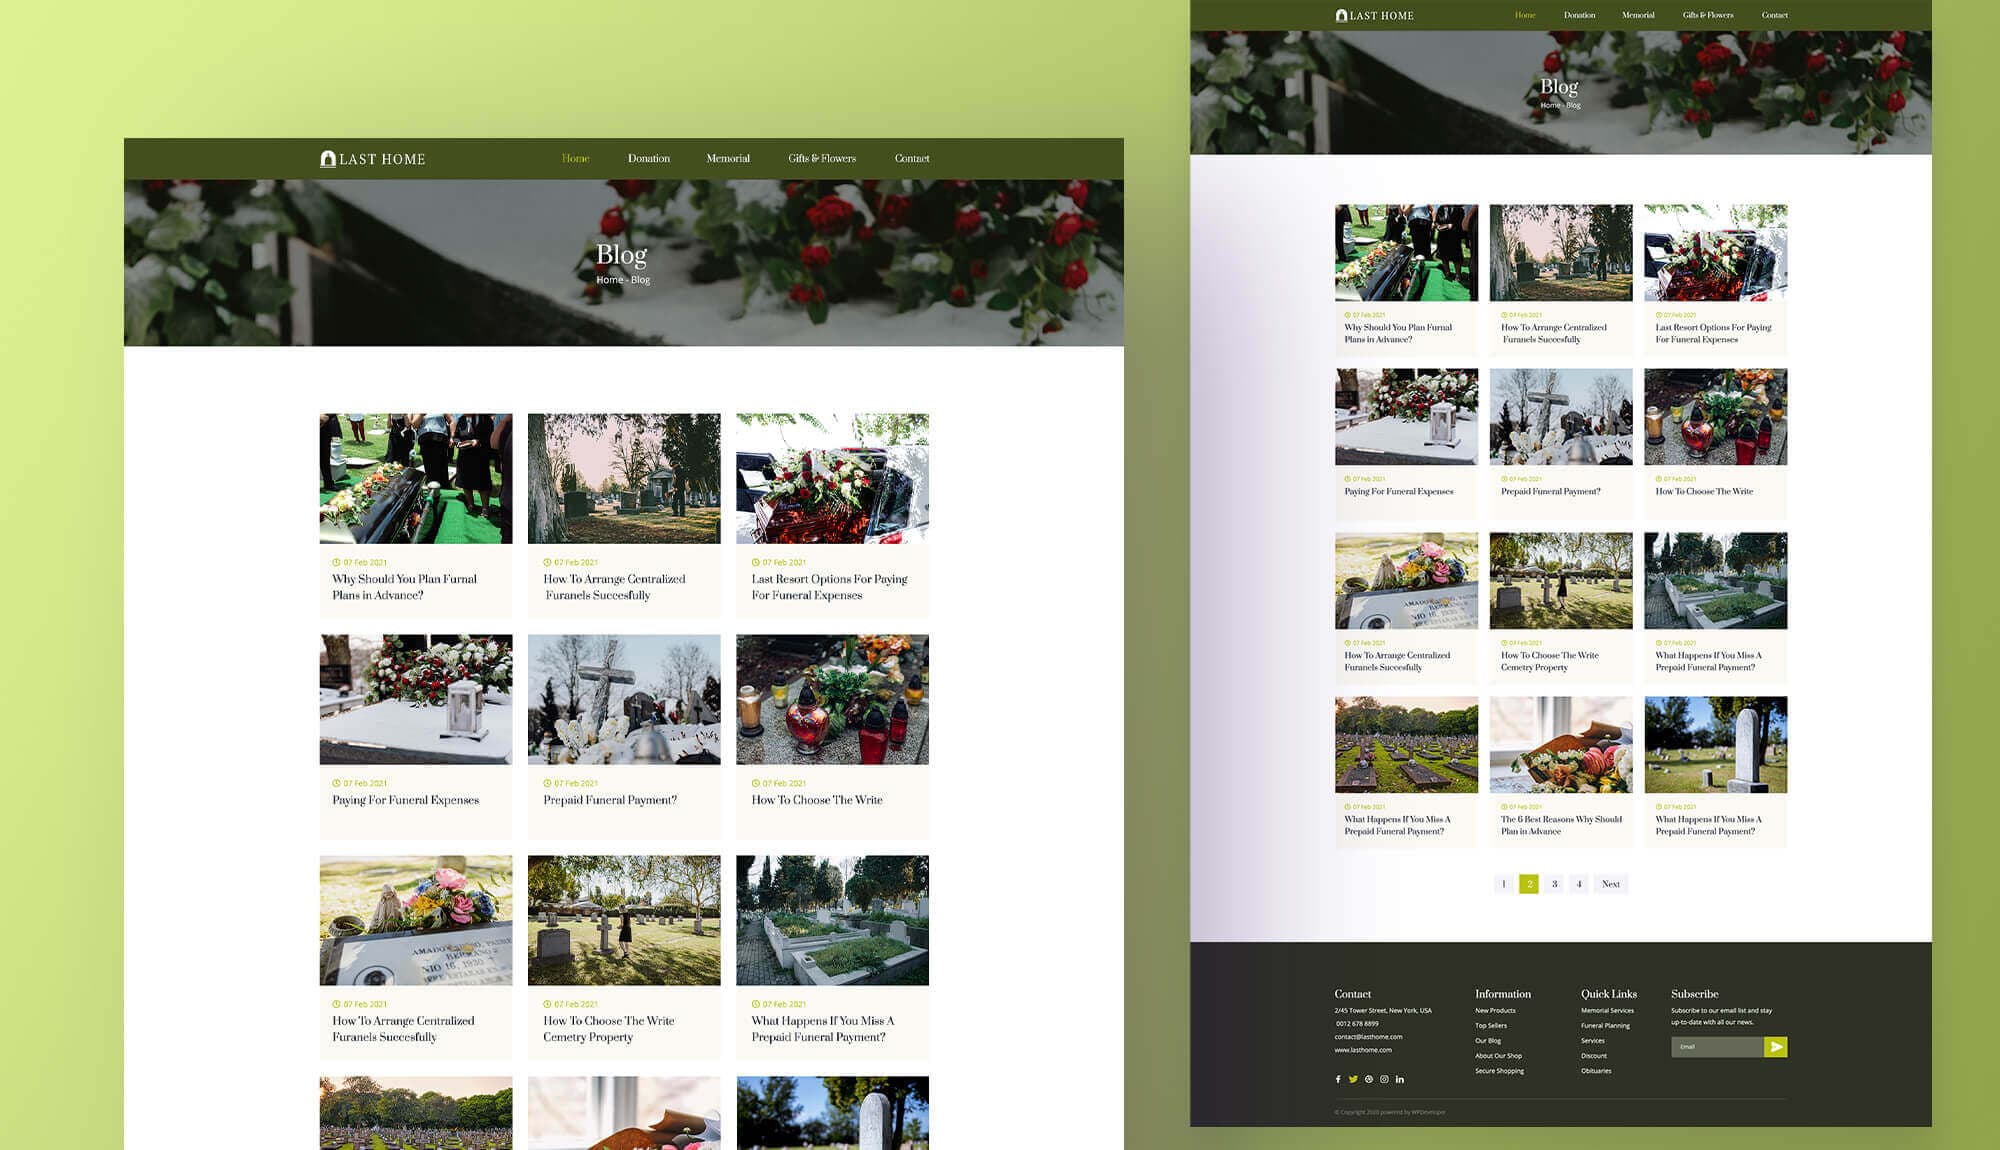Click the Home breadcrumb under the left Blog title
This screenshot has height=1150, width=2000.
(x=609, y=280)
